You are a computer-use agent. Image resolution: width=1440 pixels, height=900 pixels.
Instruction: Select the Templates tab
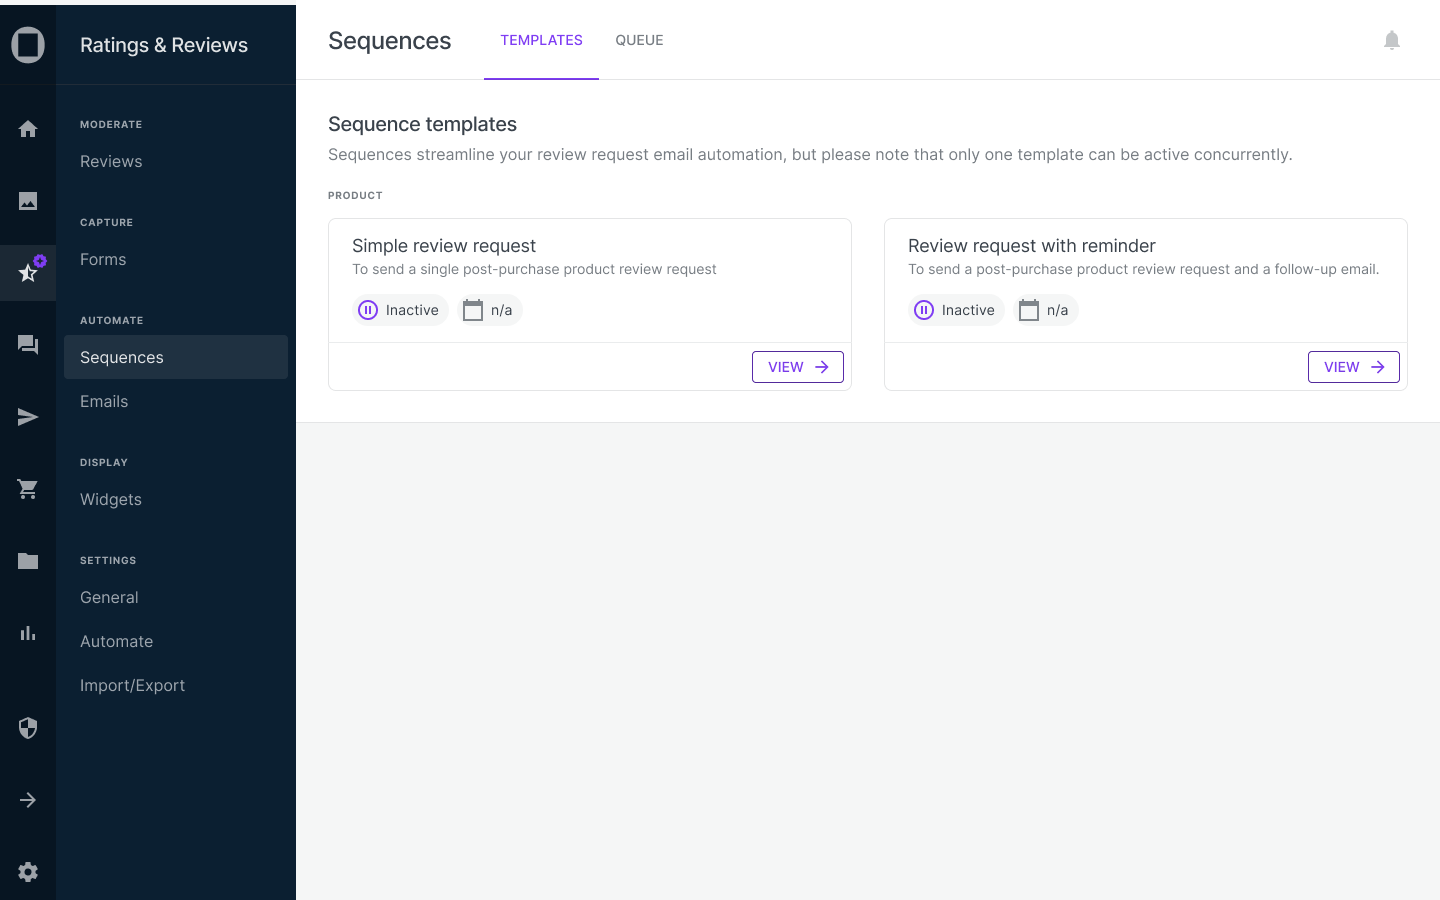pos(541,40)
